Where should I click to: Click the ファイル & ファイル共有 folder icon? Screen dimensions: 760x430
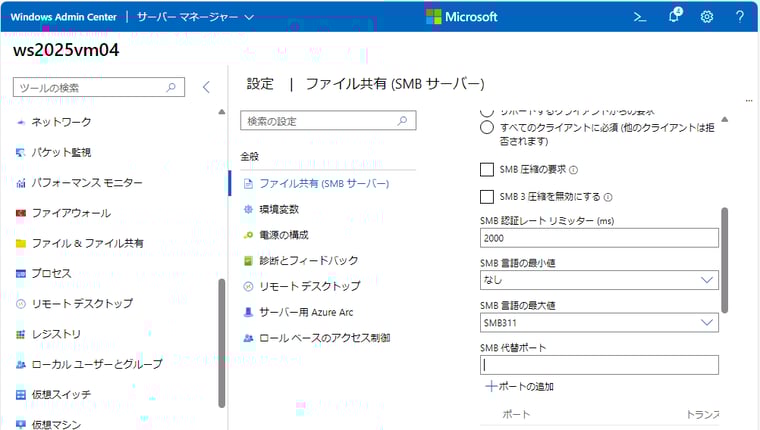20,243
